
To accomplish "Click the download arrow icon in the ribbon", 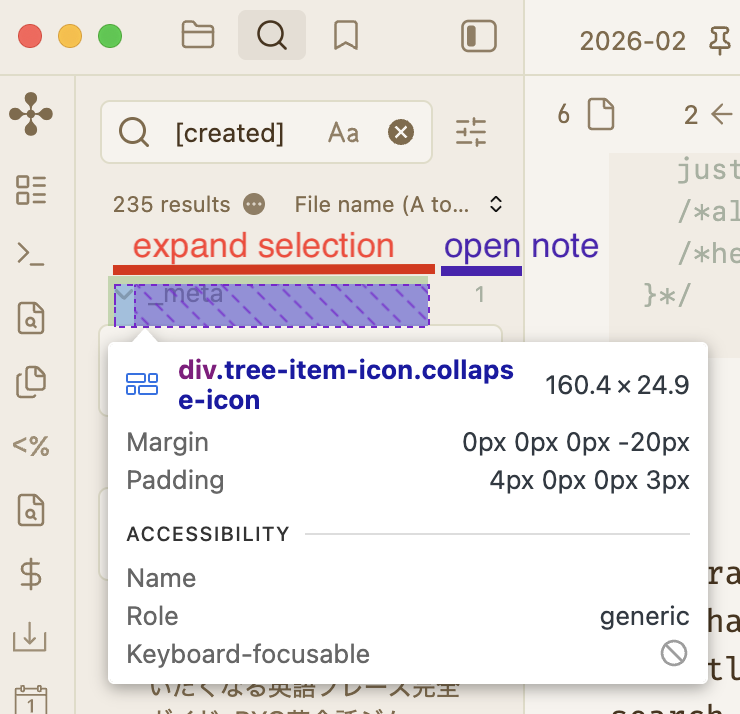I will 31,637.
